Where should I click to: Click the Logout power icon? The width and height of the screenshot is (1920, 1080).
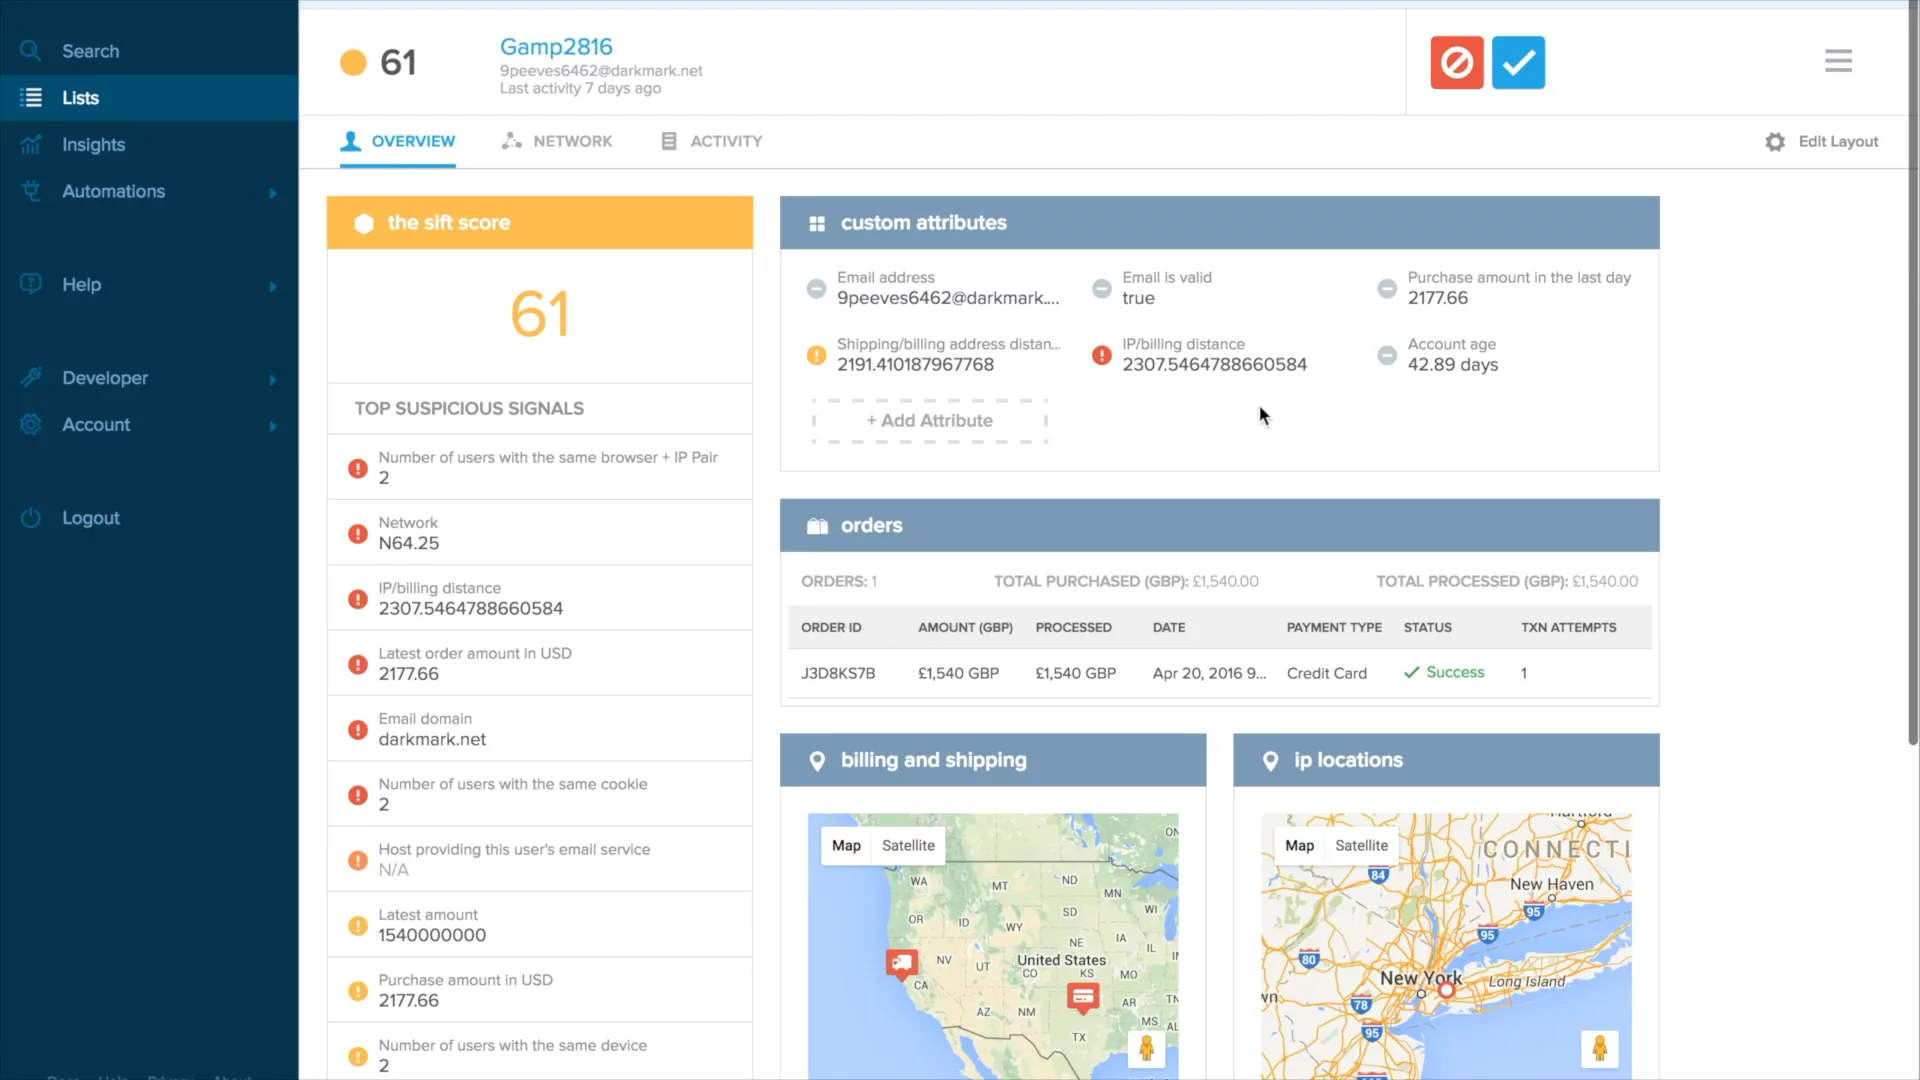[x=31, y=518]
